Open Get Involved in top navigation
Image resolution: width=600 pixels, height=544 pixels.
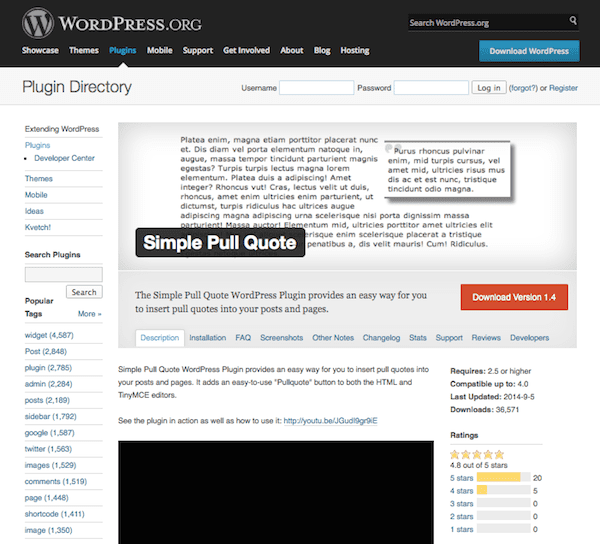click(x=246, y=50)
